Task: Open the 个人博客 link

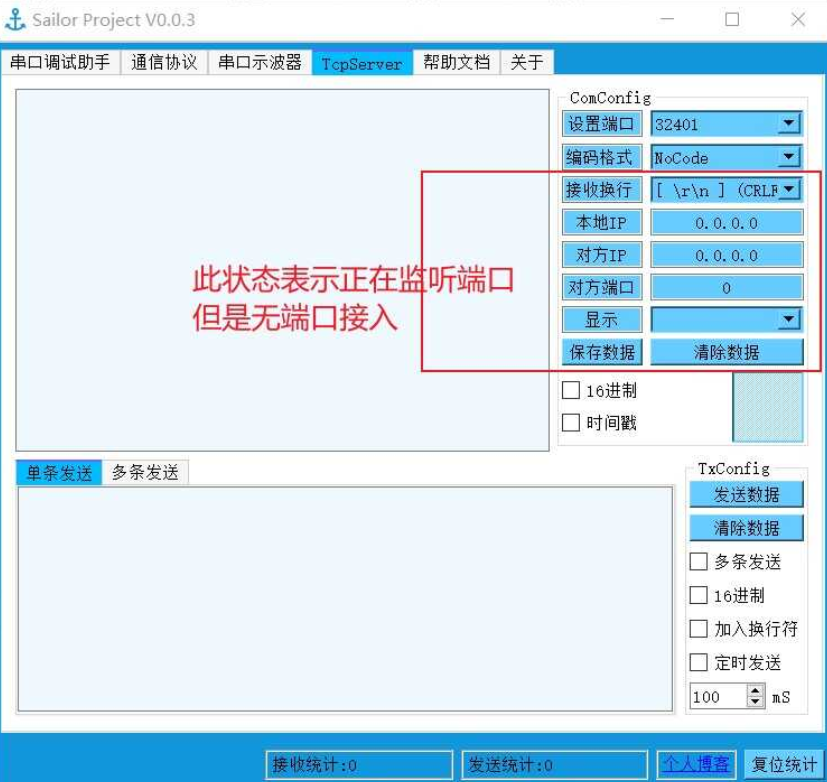Action: 697,761
